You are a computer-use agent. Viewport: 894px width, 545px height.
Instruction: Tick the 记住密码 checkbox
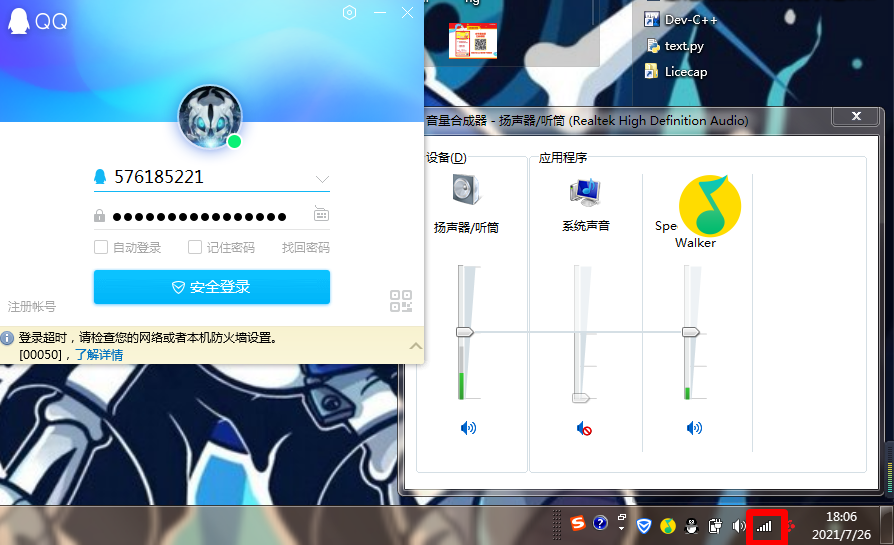(x=195, y=247)
